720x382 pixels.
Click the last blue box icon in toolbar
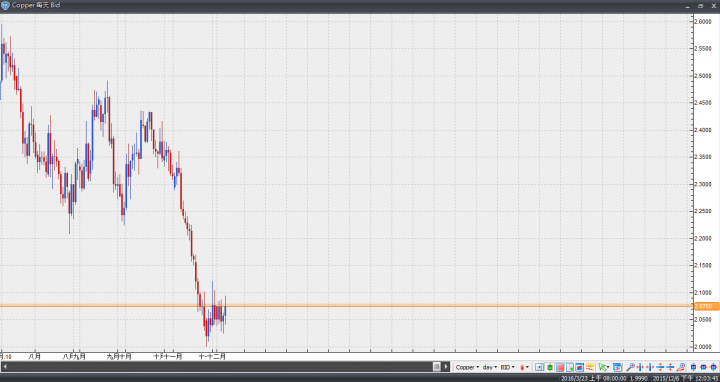[714, 367]
